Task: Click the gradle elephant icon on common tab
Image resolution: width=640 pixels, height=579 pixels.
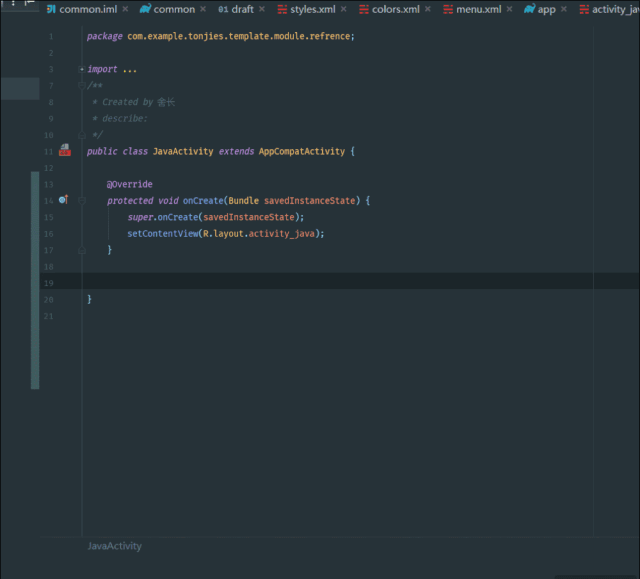Action: point(145,9)
